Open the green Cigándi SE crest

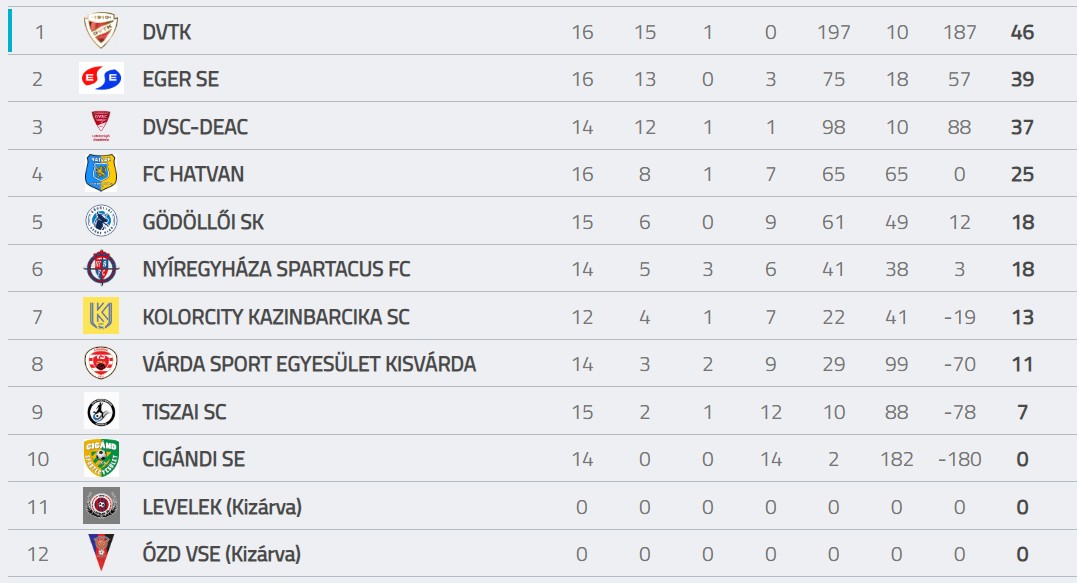[101, 458]
